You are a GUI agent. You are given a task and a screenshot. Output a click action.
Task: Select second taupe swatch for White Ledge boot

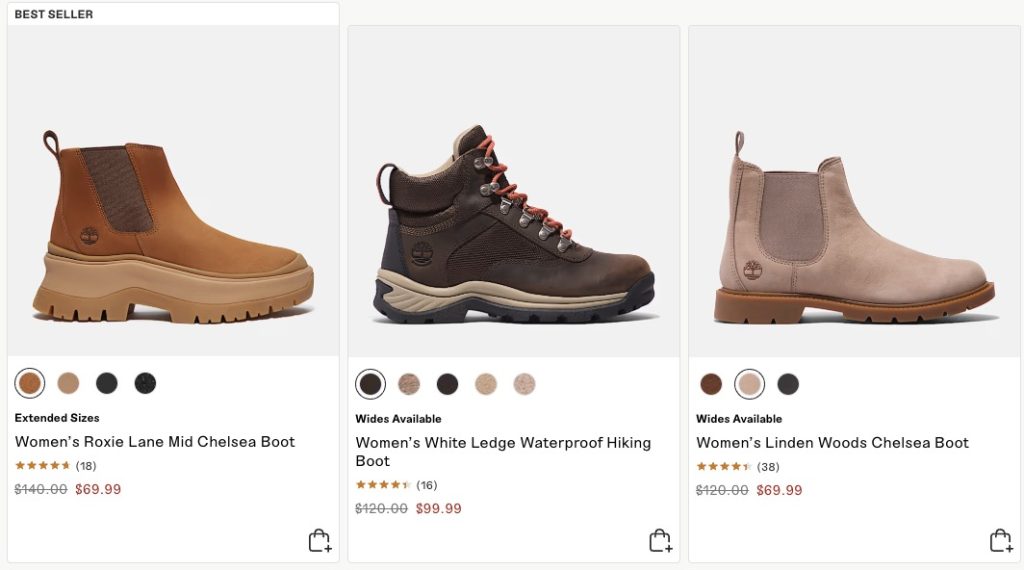tap(409, 384)
